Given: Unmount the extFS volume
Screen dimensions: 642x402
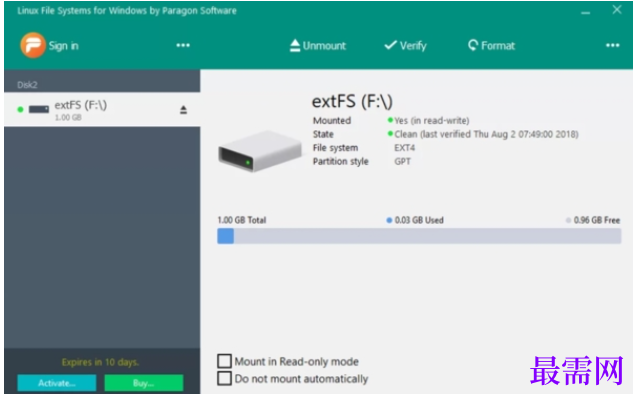Looking at the screenshot, I should (318, 45).
